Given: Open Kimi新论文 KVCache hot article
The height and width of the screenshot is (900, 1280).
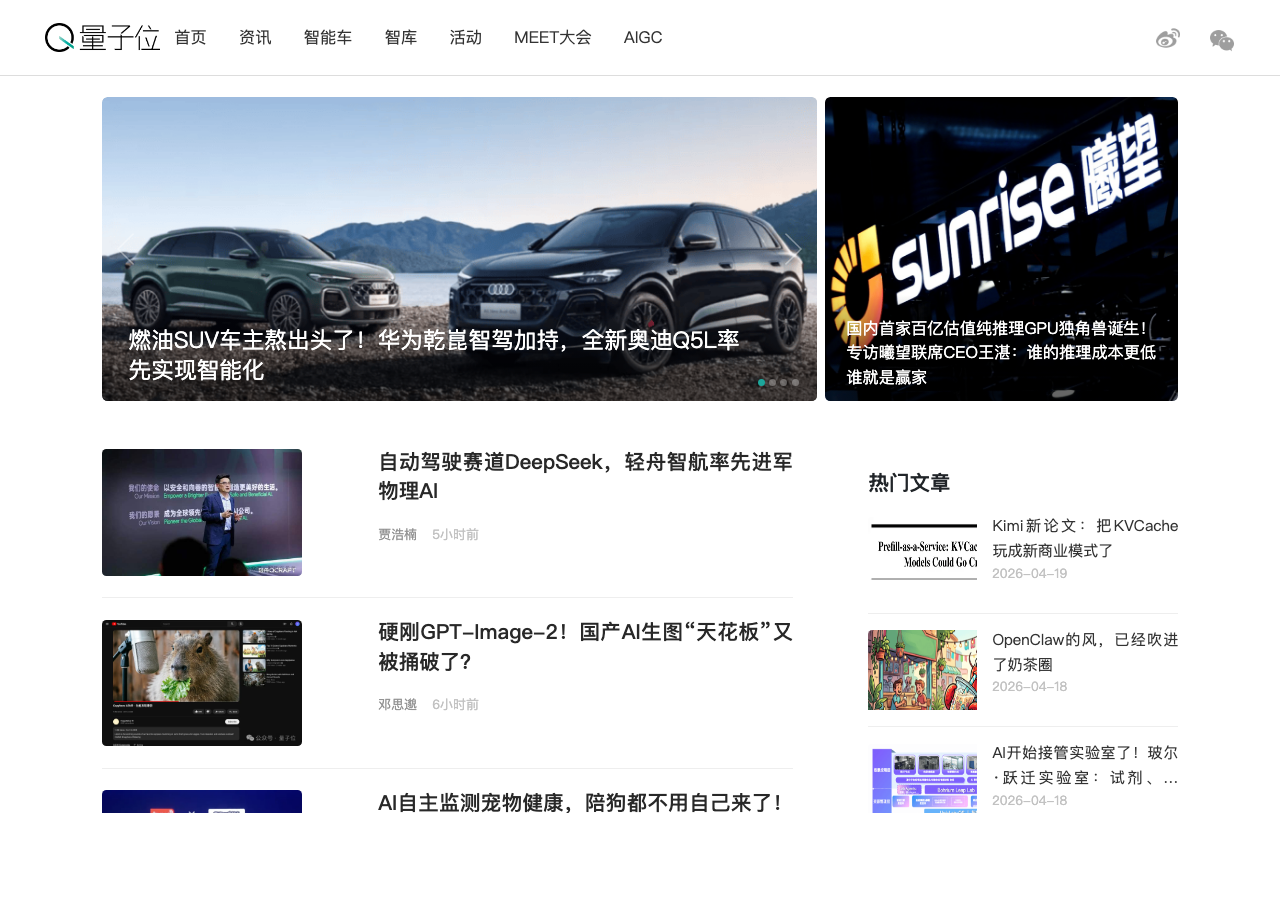Looking at the screenshot, I should [x=1085, y=538].
